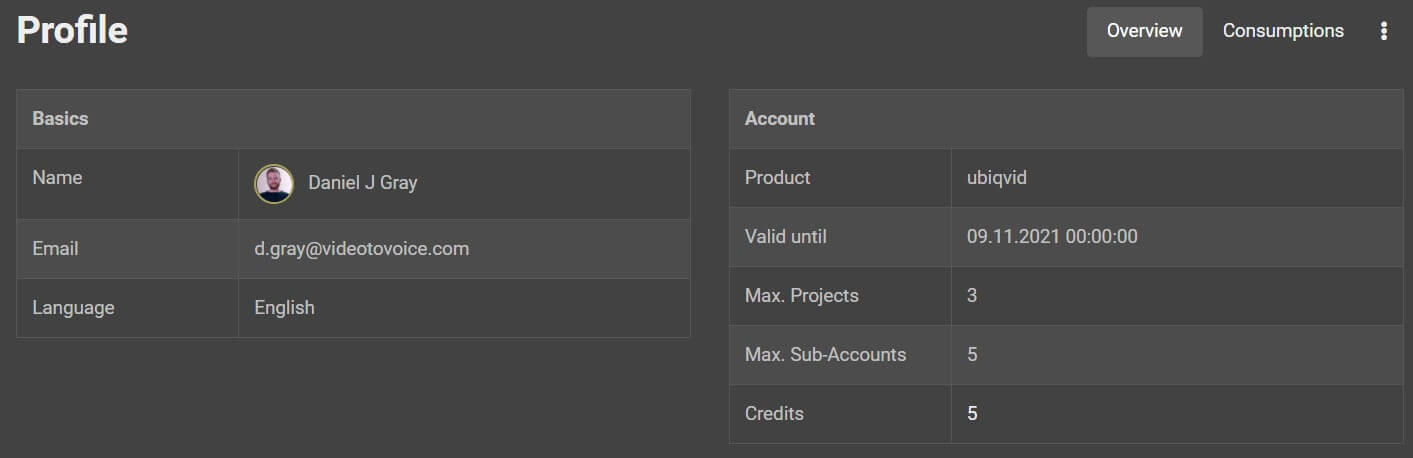Click the Product row label
The image size is (1413, 458).
pos(777,178)
